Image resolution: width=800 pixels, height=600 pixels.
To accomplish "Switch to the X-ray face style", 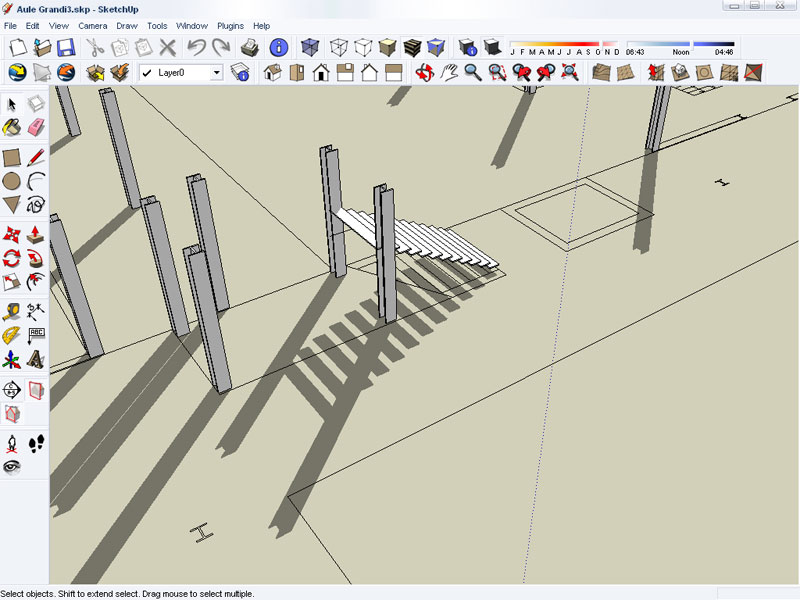I will pos(309,47).
